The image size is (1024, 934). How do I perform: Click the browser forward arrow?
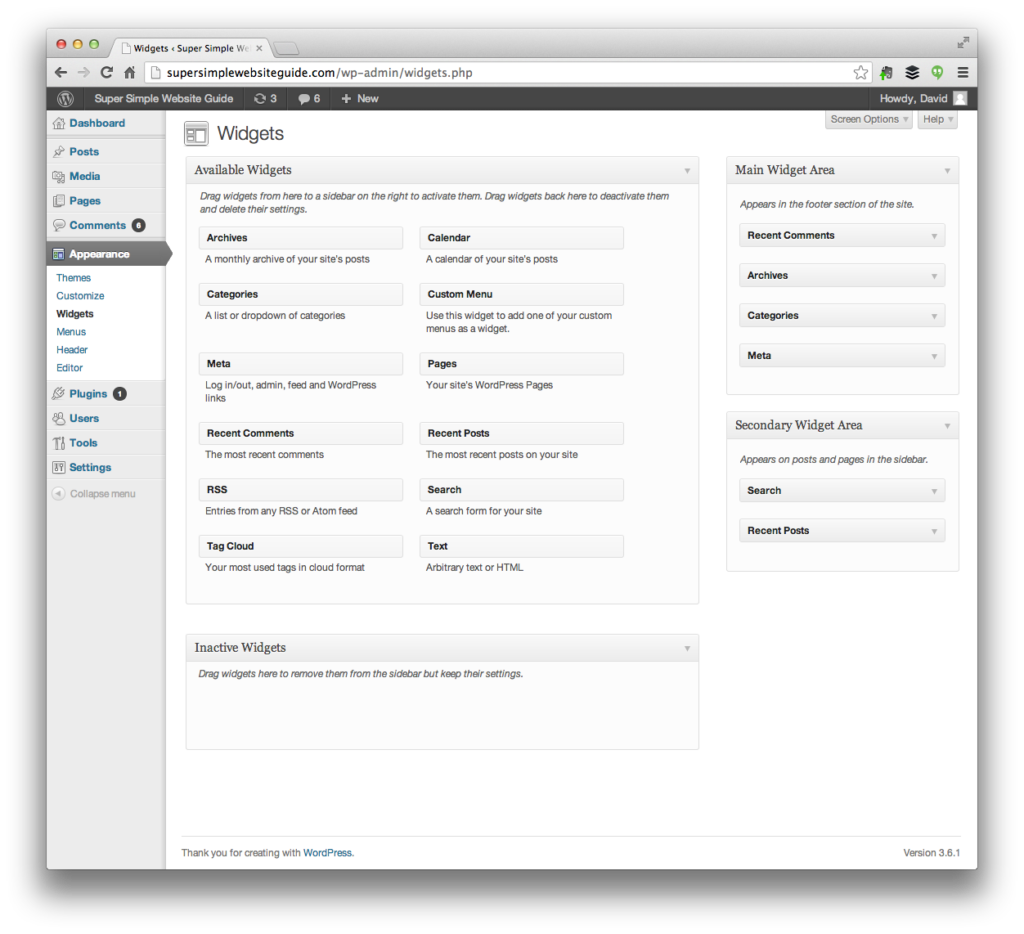pyautogui.click(x=84, y=72)
